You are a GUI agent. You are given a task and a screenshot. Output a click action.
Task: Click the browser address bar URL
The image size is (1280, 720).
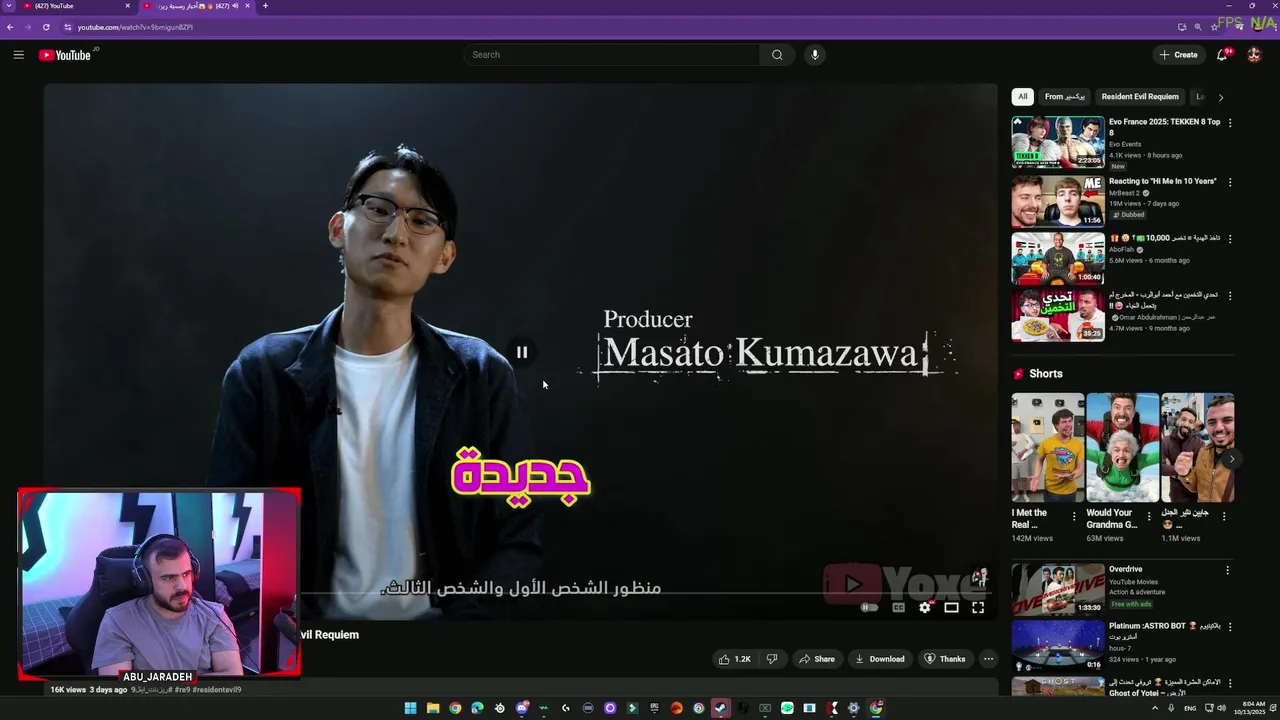point(135,27)
